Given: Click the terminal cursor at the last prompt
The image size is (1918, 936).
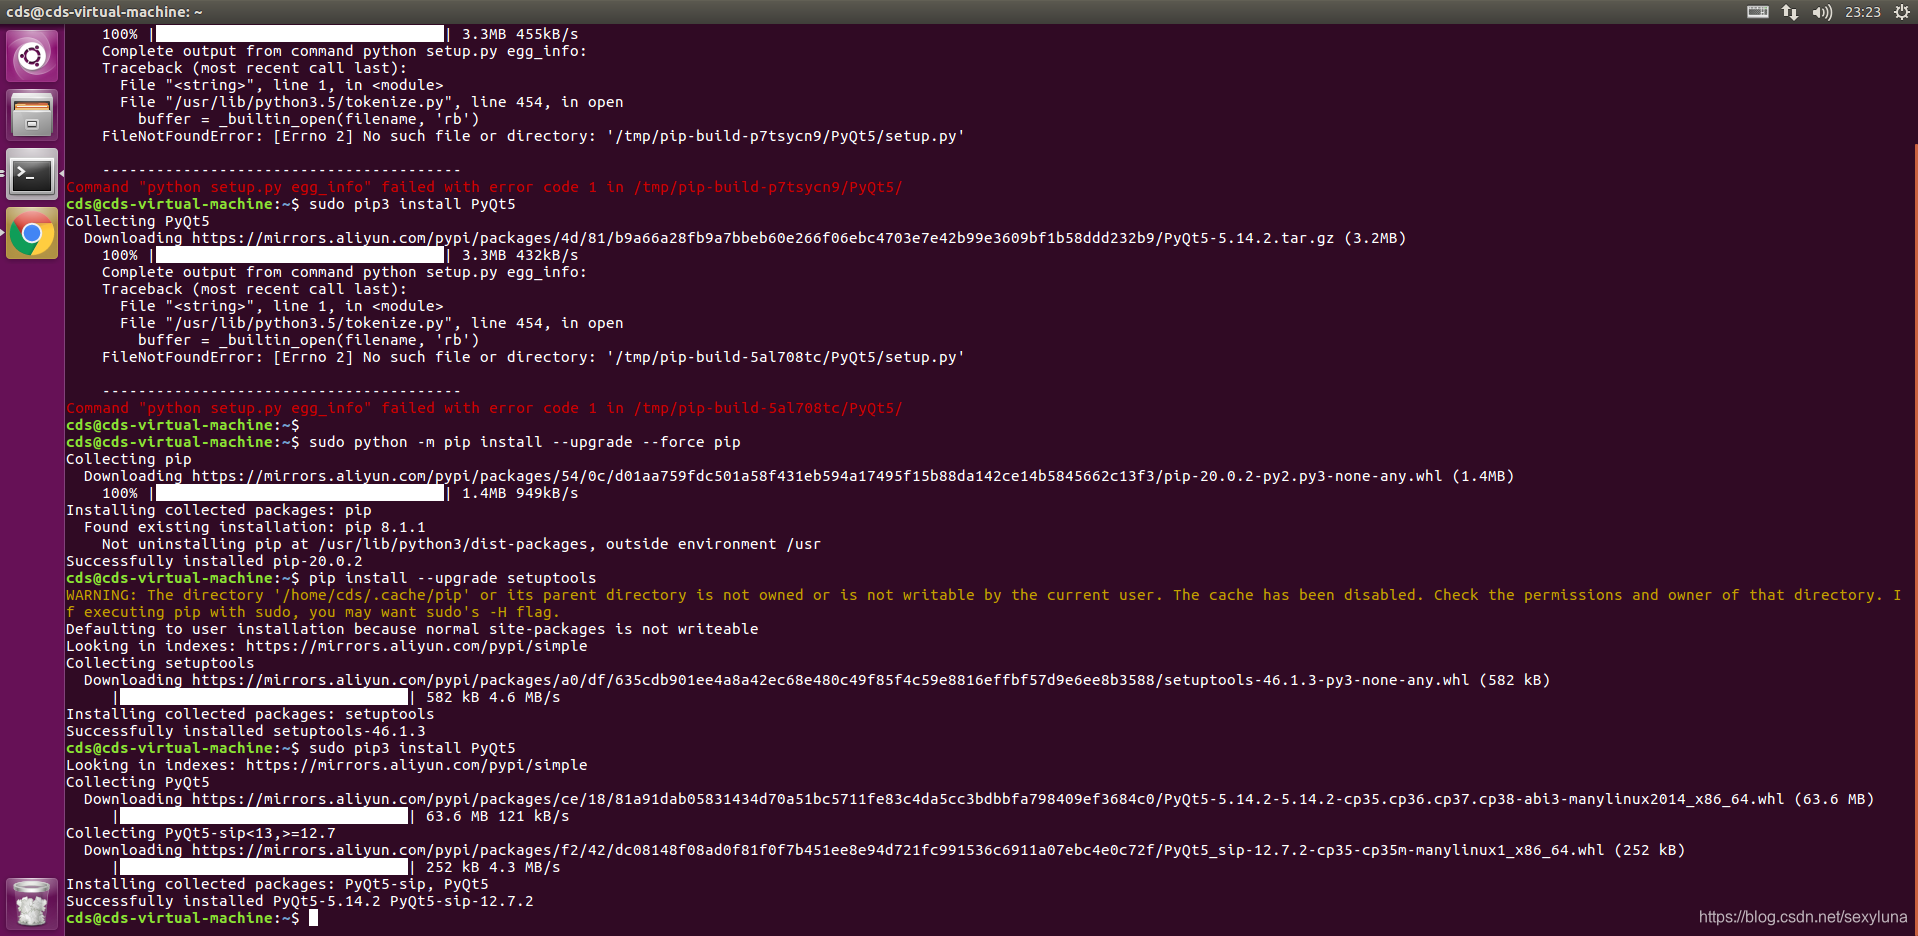Looking at the screenshot, I should click(x=313, y=918).
